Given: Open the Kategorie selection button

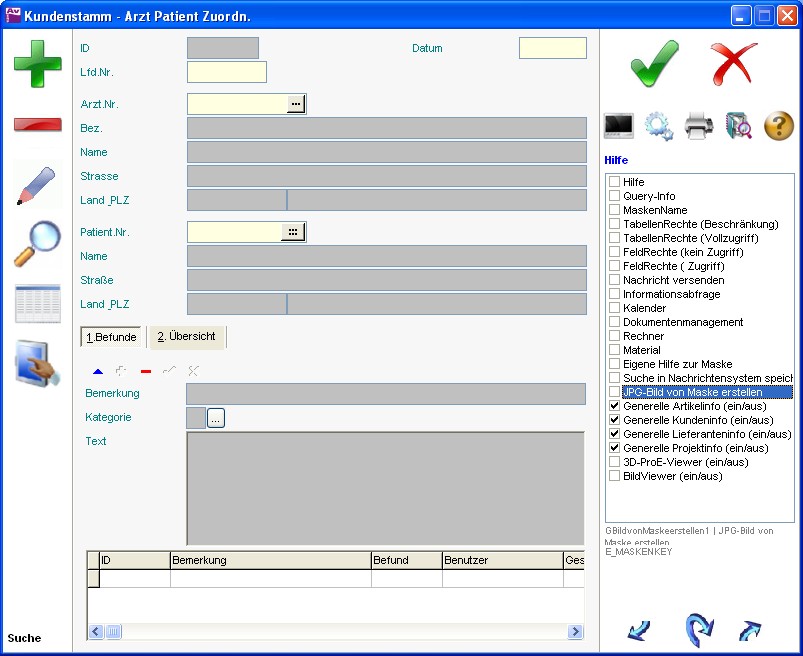Looking at the screenshot, I should 216,418.
